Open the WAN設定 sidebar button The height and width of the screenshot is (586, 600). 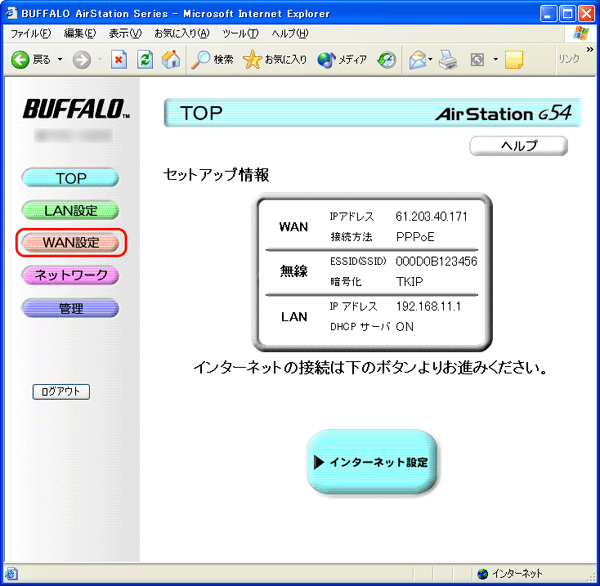[70, 242]
